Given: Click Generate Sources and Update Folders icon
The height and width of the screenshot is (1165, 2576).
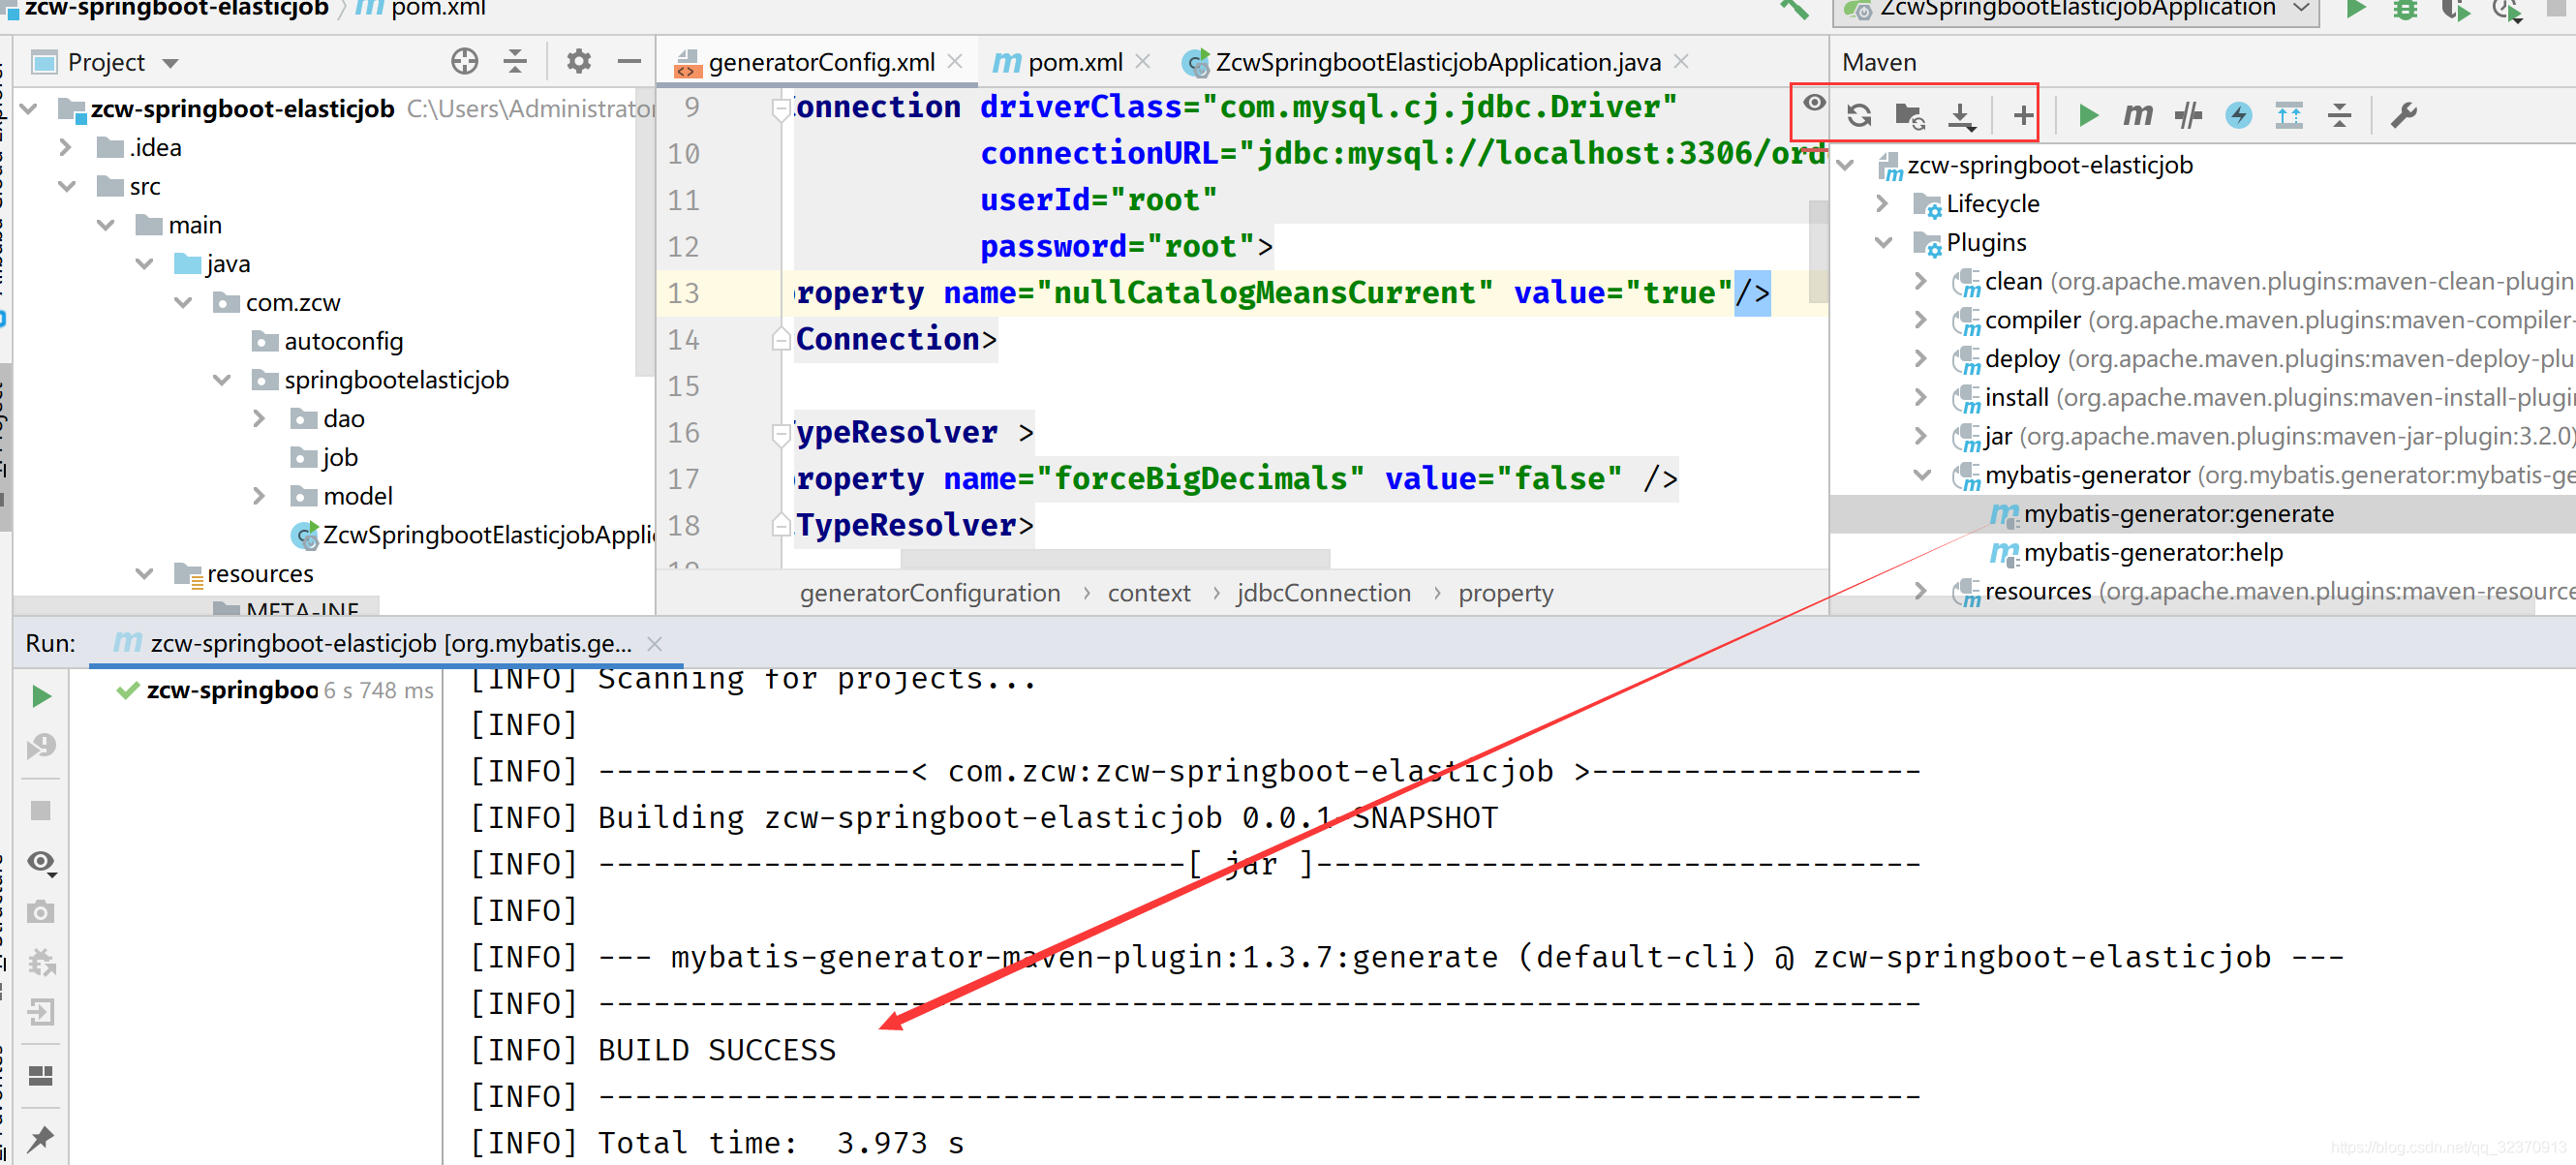Looking at the screenshot, I should click(1910, 115).
